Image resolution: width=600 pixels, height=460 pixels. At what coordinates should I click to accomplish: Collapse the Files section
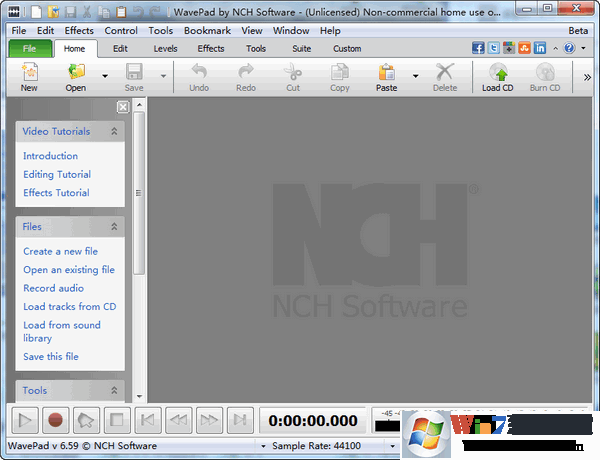click(x=114, y=227)
